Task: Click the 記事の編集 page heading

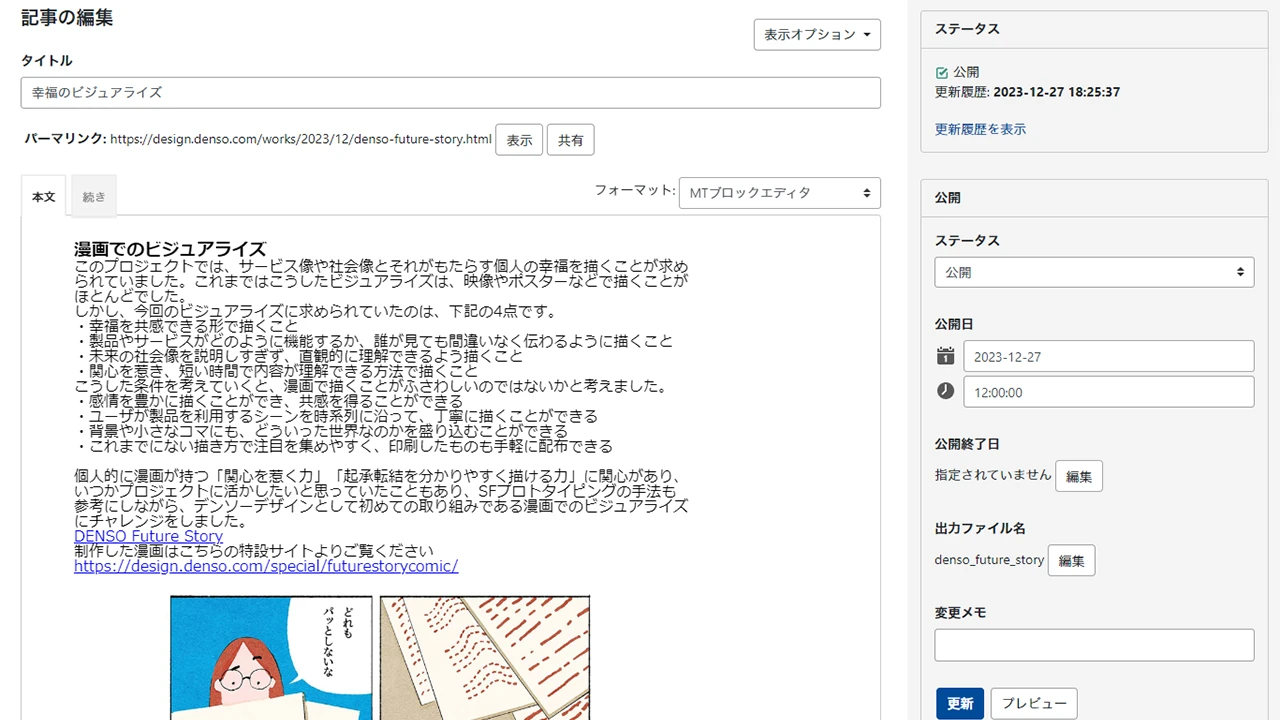Action: pos(67,17)
